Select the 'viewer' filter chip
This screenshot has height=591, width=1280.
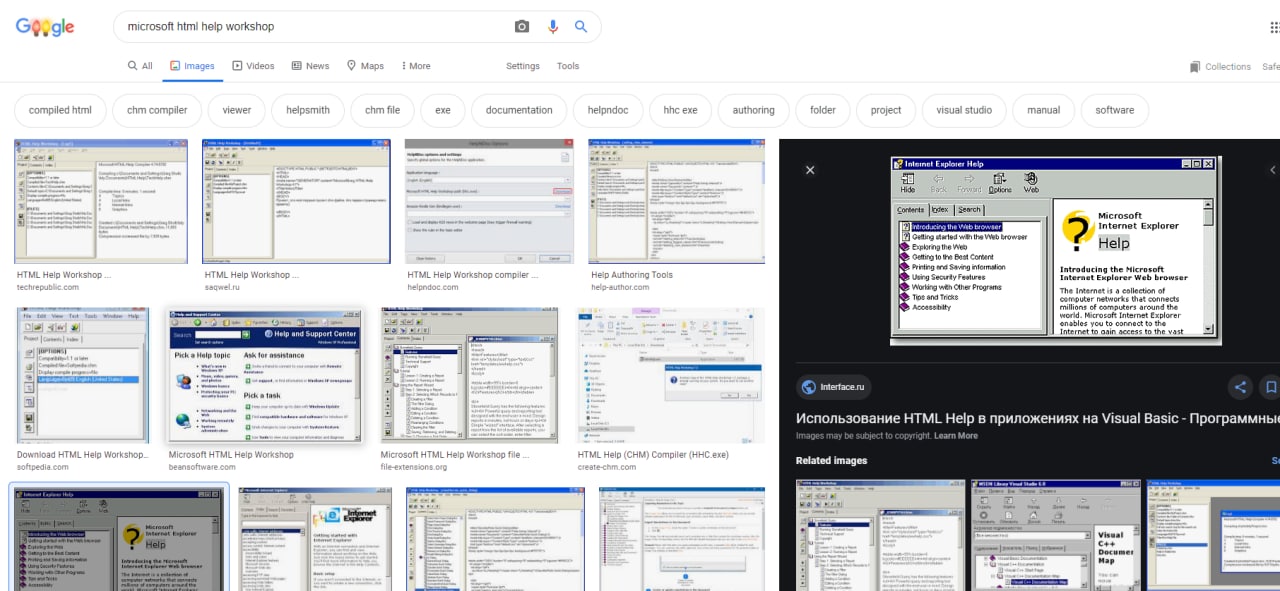point(237,110)
